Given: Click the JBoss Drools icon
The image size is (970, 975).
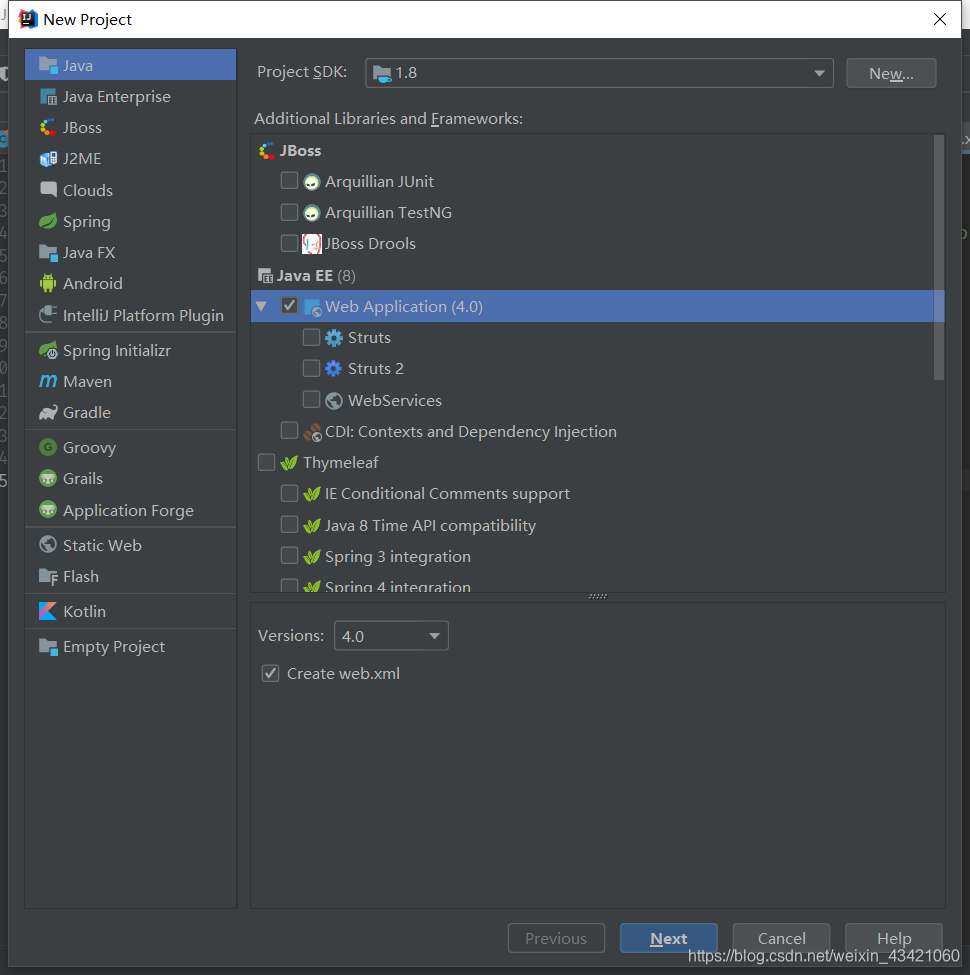Looking at the screenshot, I should pos(312,244).
